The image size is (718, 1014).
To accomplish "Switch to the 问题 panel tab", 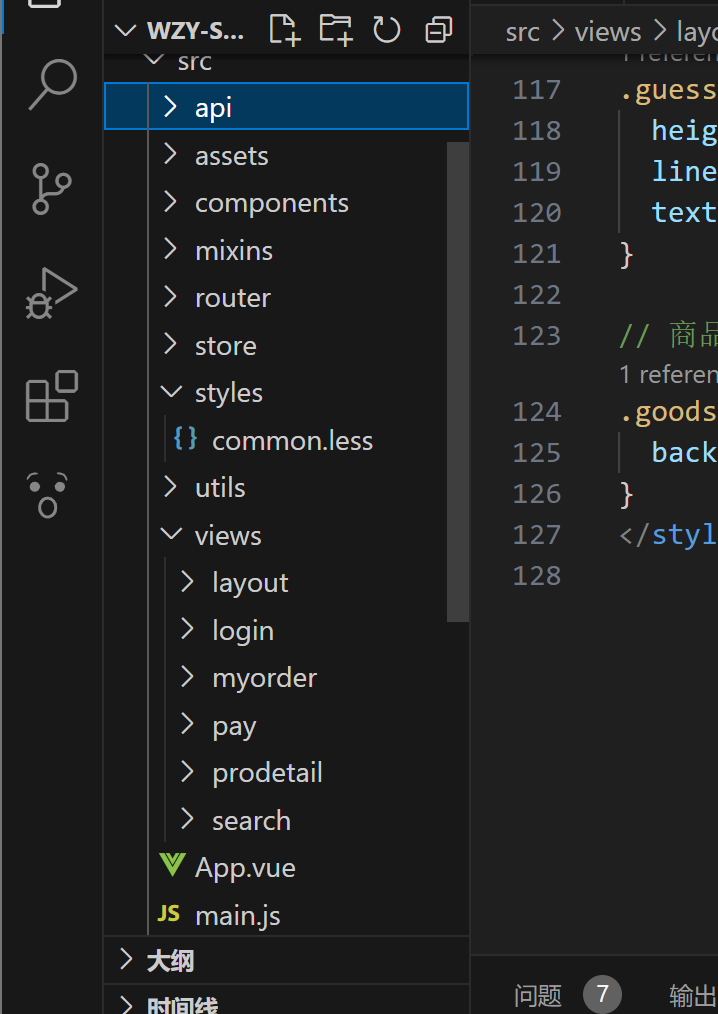I will tap(538, 995).
